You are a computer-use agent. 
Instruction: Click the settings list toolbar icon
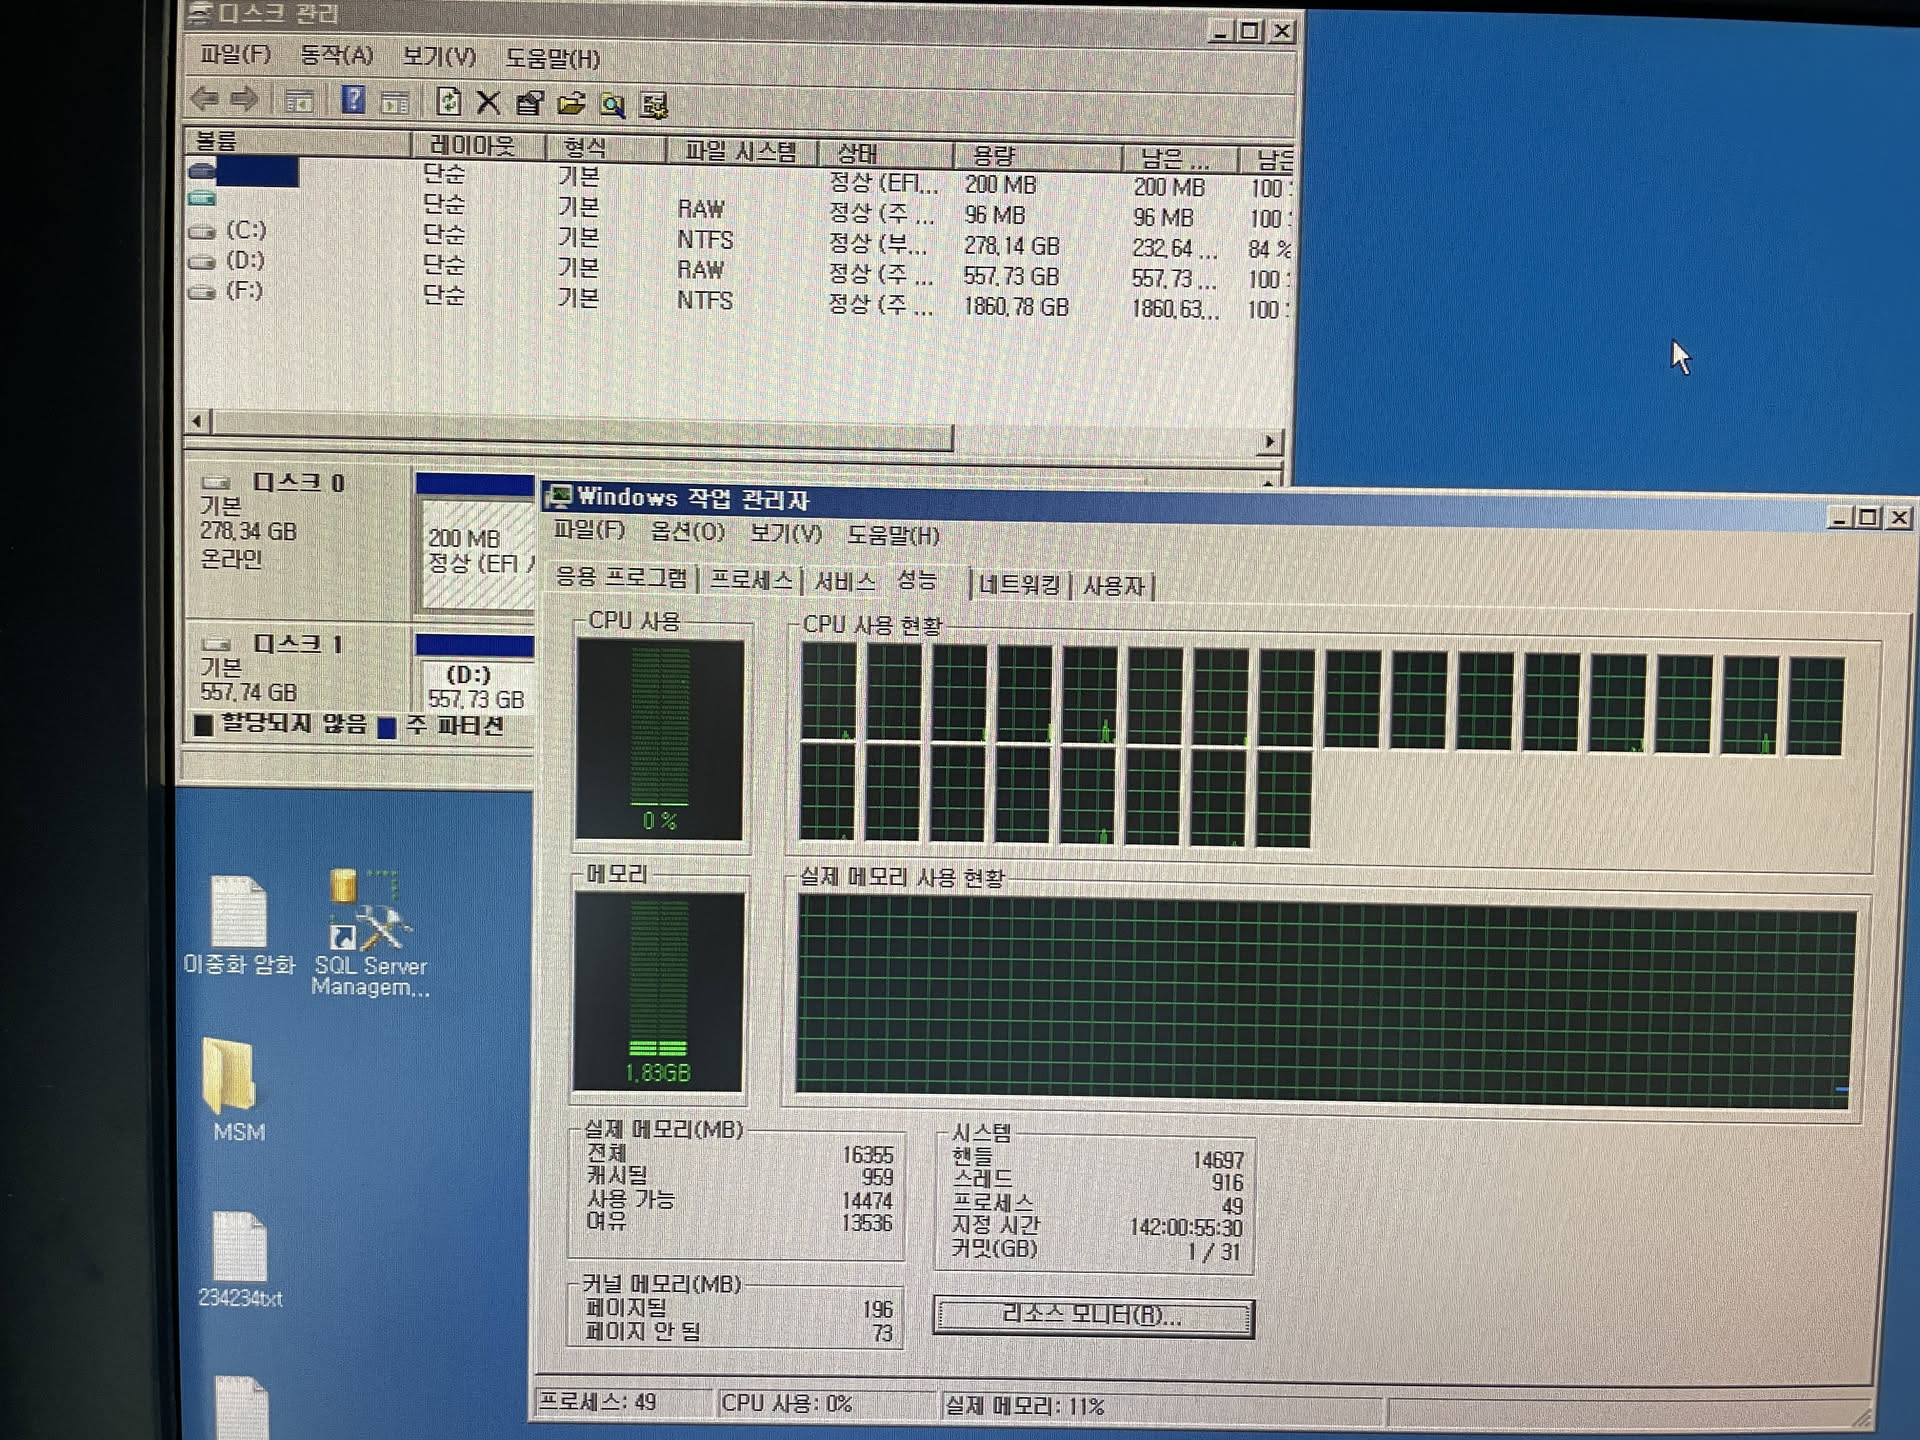pos(654,105)
